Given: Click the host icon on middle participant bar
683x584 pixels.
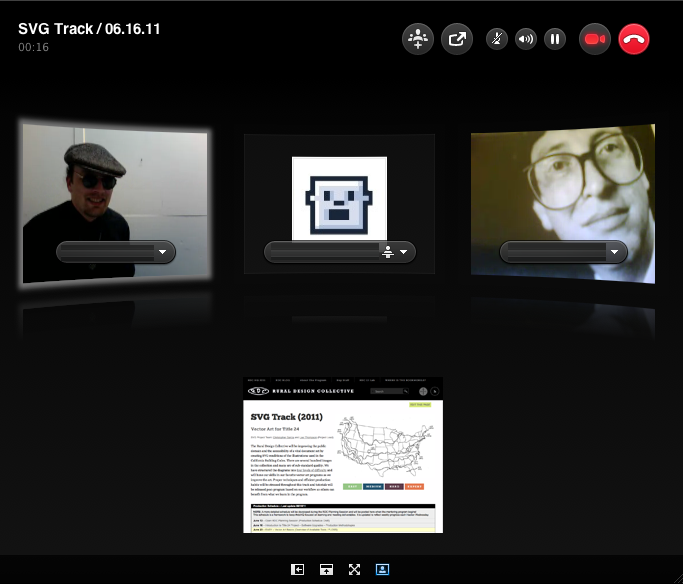Looking at the screenshot, I should 387,252.
